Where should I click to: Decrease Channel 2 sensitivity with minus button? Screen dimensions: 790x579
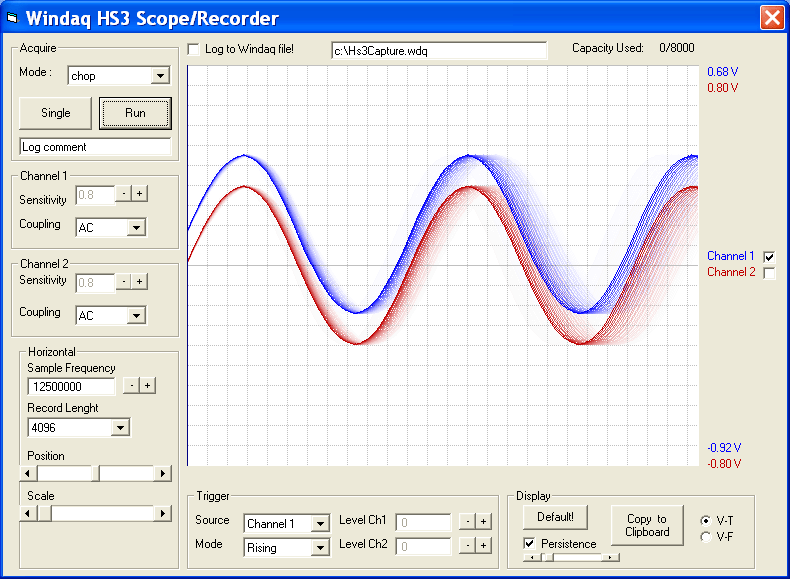tap(123, 281)
